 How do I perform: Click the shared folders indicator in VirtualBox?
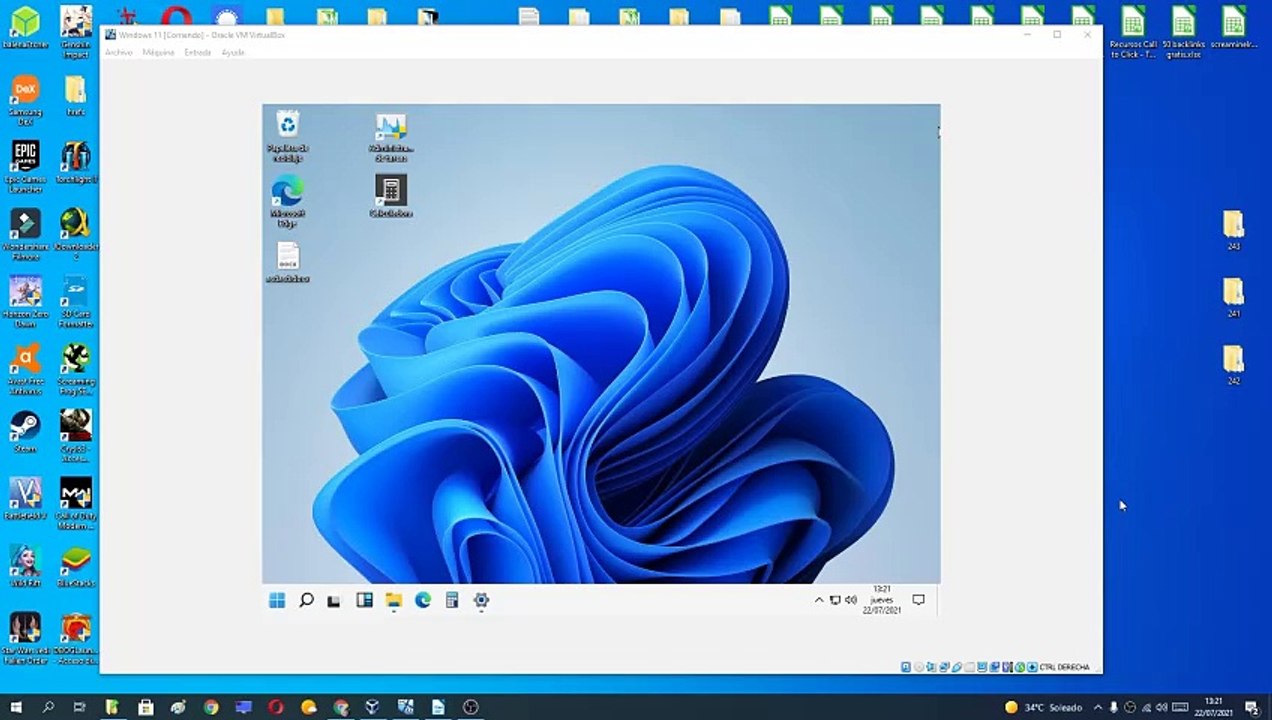coord(970,667)
